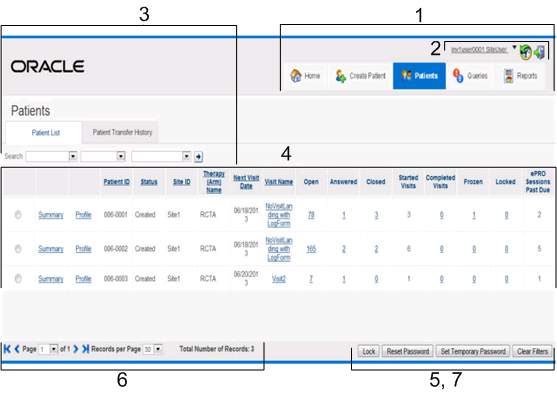
Task: Expand the first Search dropdown
Action: coord(73,156)
